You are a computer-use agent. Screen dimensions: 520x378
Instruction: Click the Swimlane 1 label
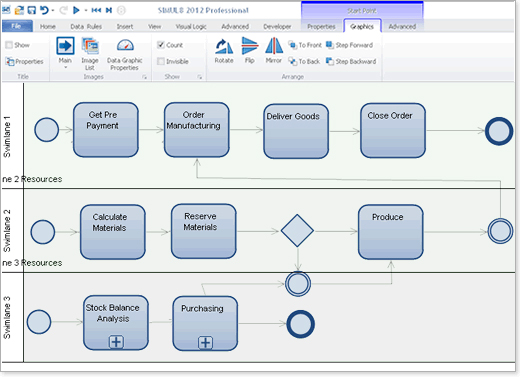pyautogui.click(x=7, y=137)
